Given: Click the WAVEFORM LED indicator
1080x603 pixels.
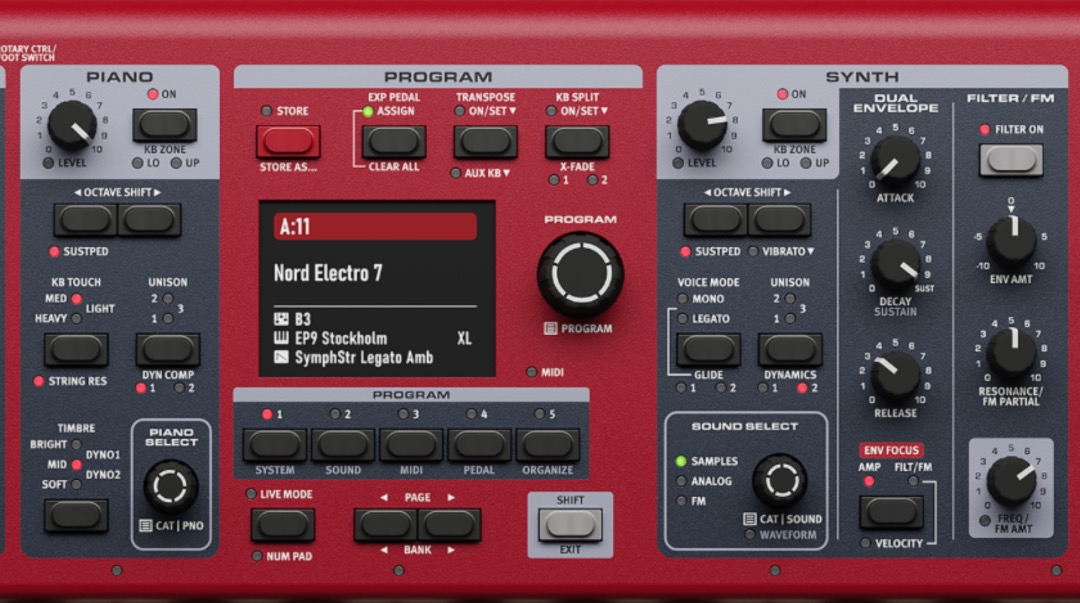Looking at the screenshot, I should [x=749, y=535].
